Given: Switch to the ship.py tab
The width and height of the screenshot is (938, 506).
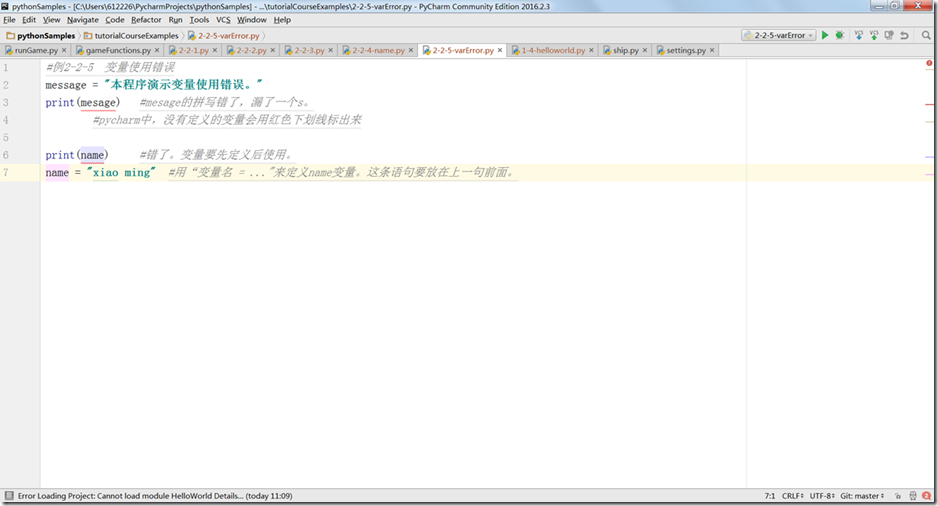Looking at the screenshot, I should pyautogui.click(x=626, y=50).
